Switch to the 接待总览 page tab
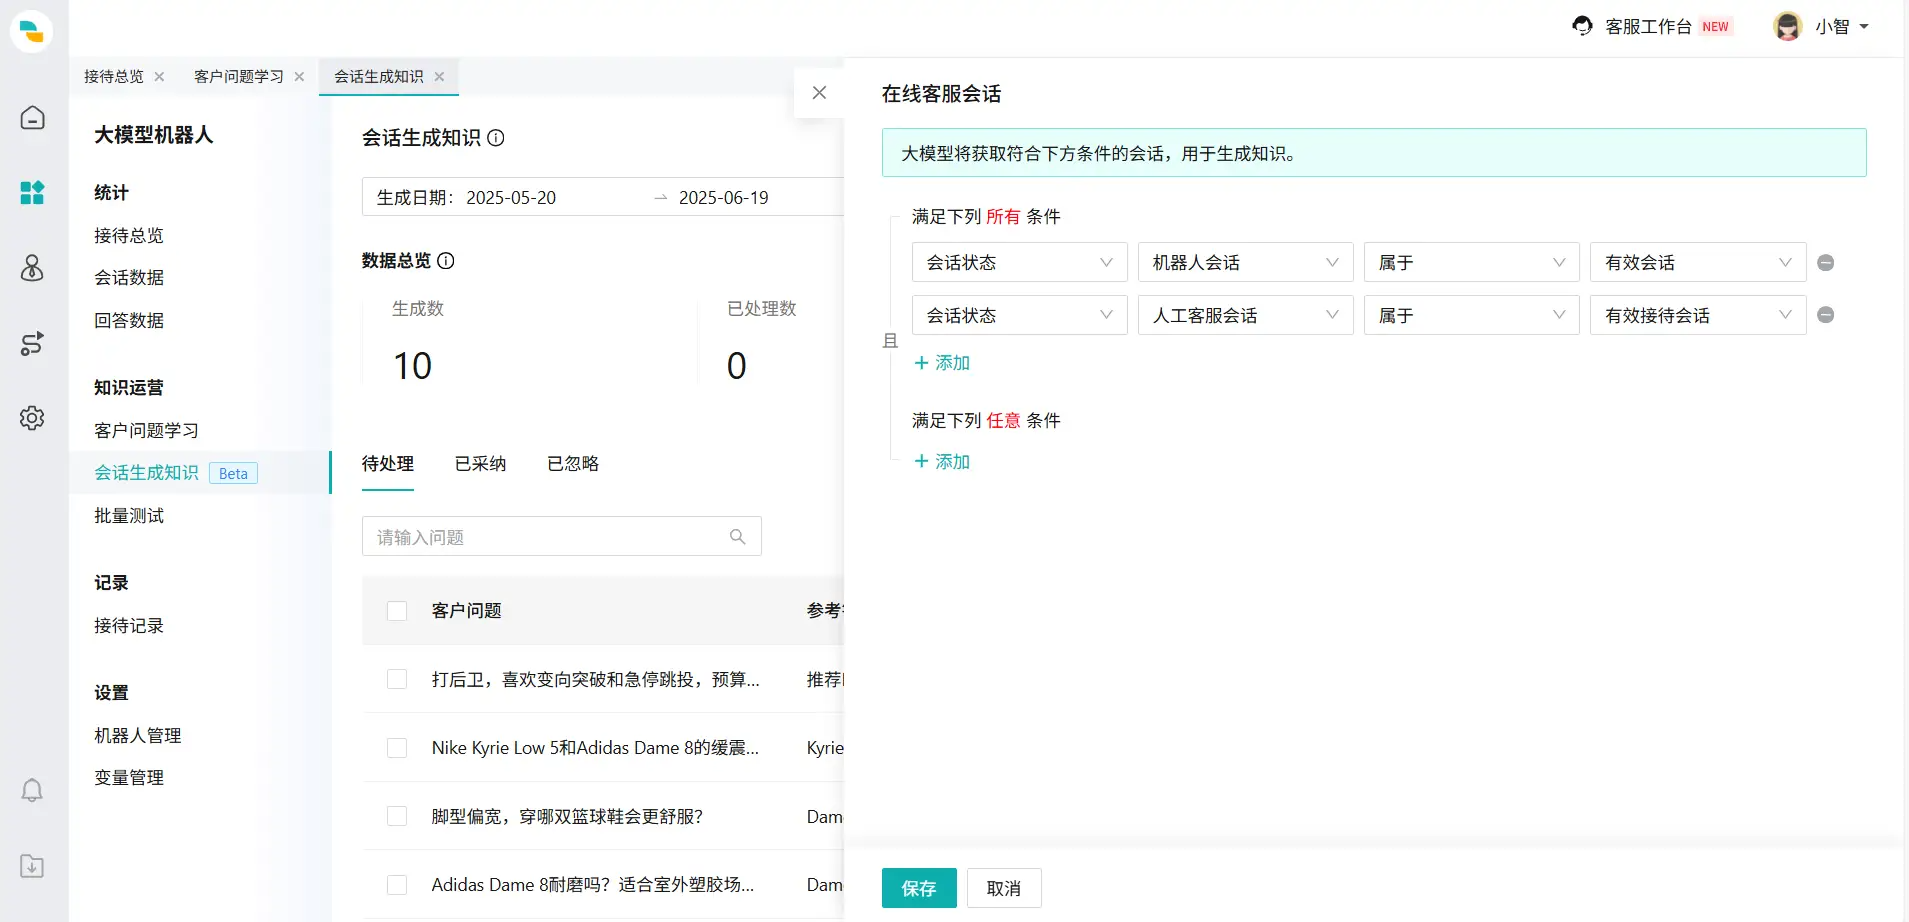The image size is (1909, 922). 114,77
